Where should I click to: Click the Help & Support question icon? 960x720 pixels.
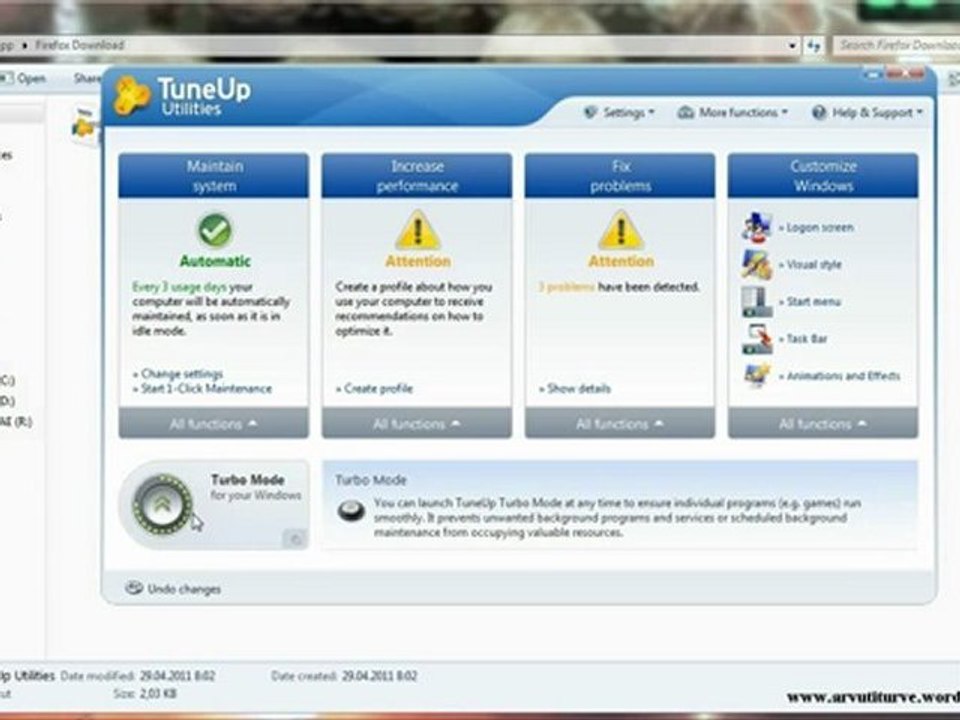819,113
